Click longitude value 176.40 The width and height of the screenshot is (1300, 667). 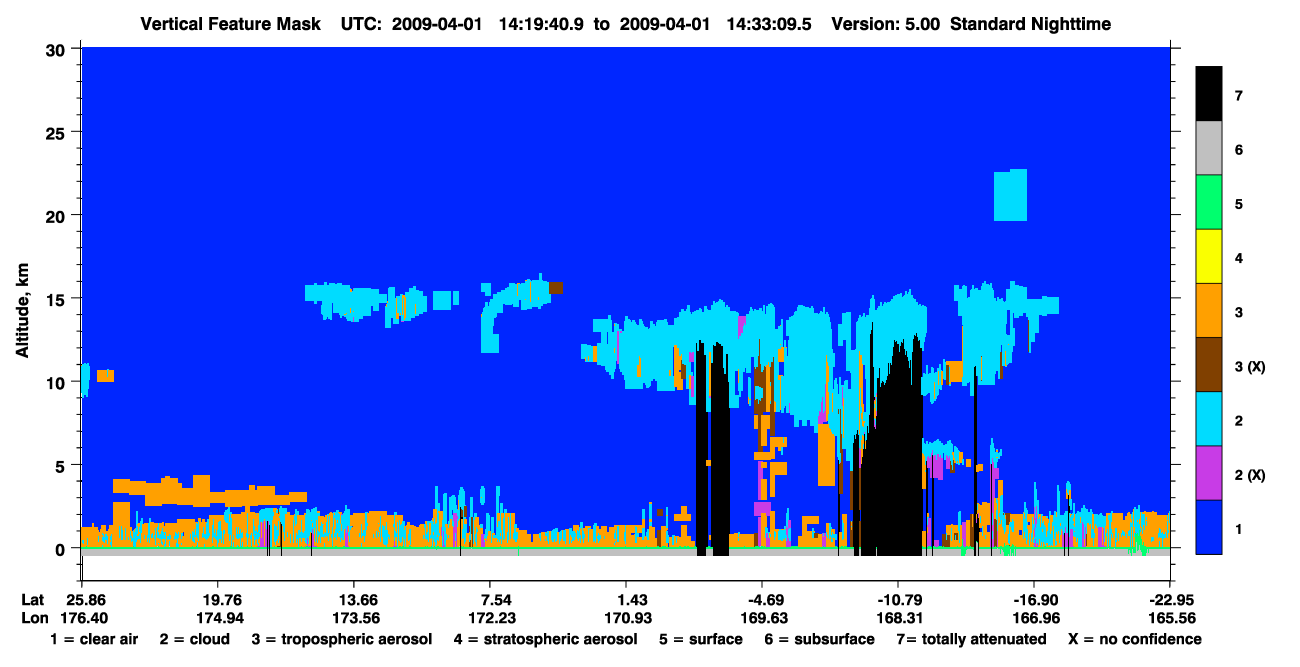pos(82,618)
